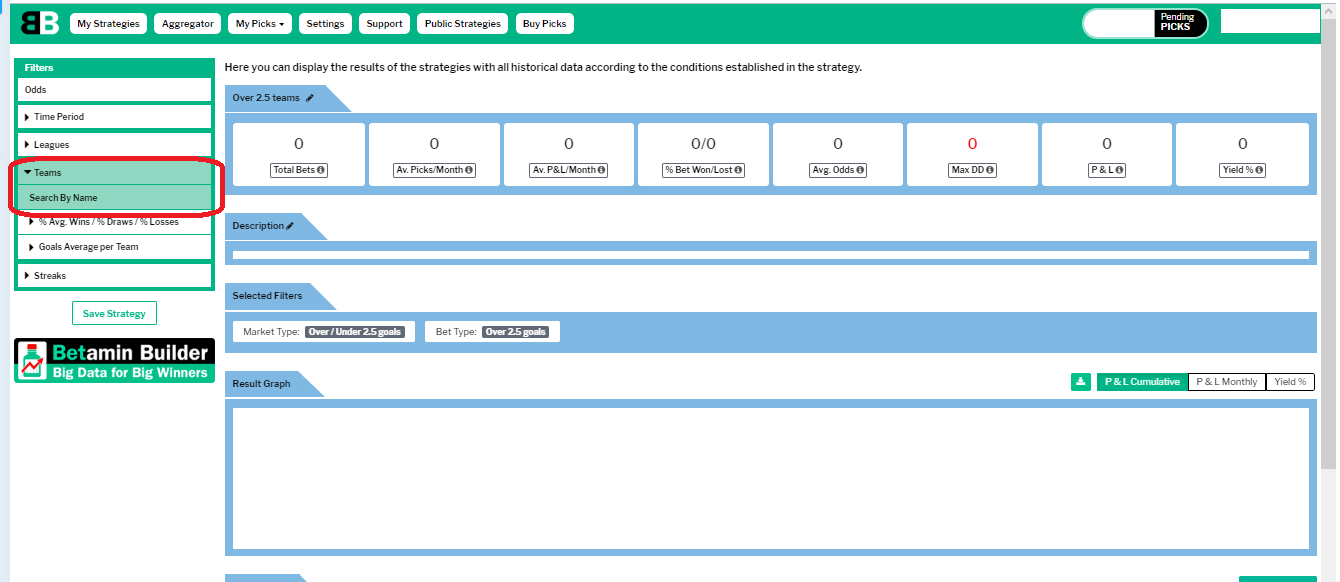
Task: Click the Market Type filter tag
Action: coord(324,331)
